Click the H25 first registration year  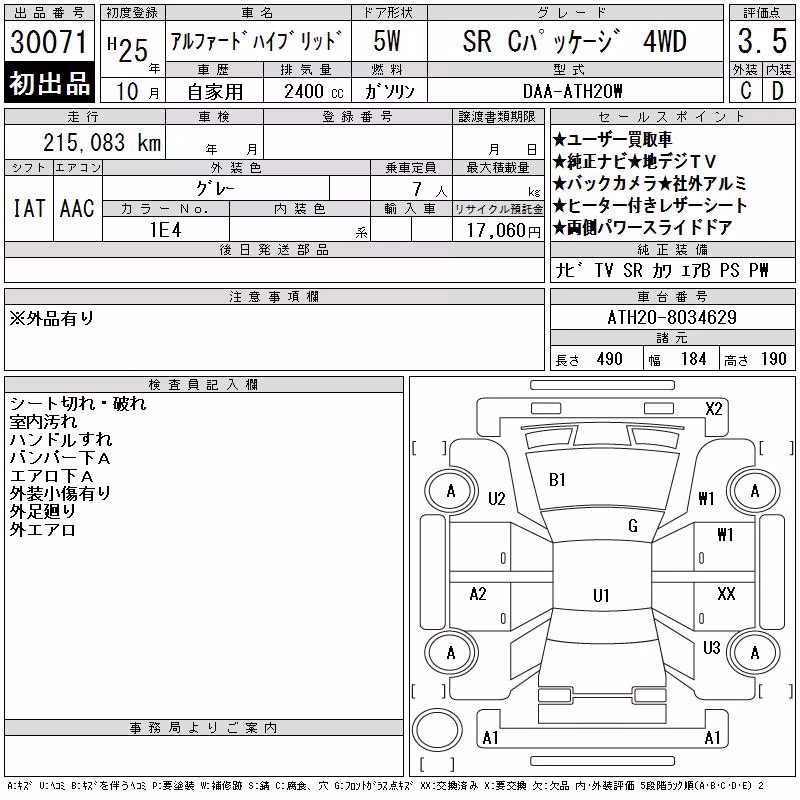click(129, 49)
